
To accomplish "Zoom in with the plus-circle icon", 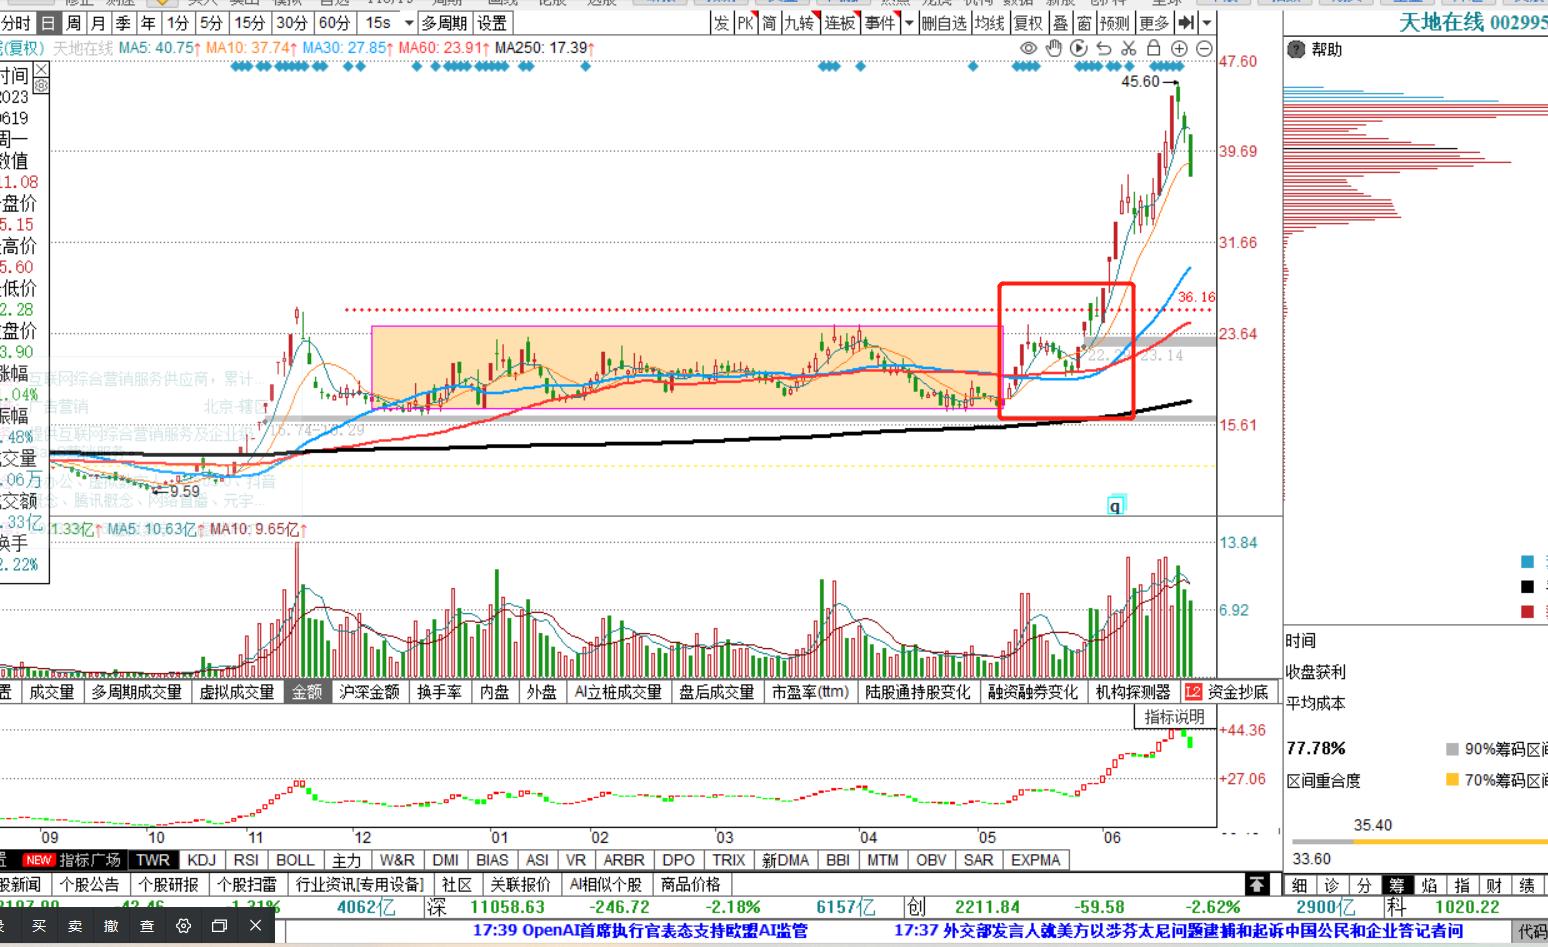I will pos(1179,48).
